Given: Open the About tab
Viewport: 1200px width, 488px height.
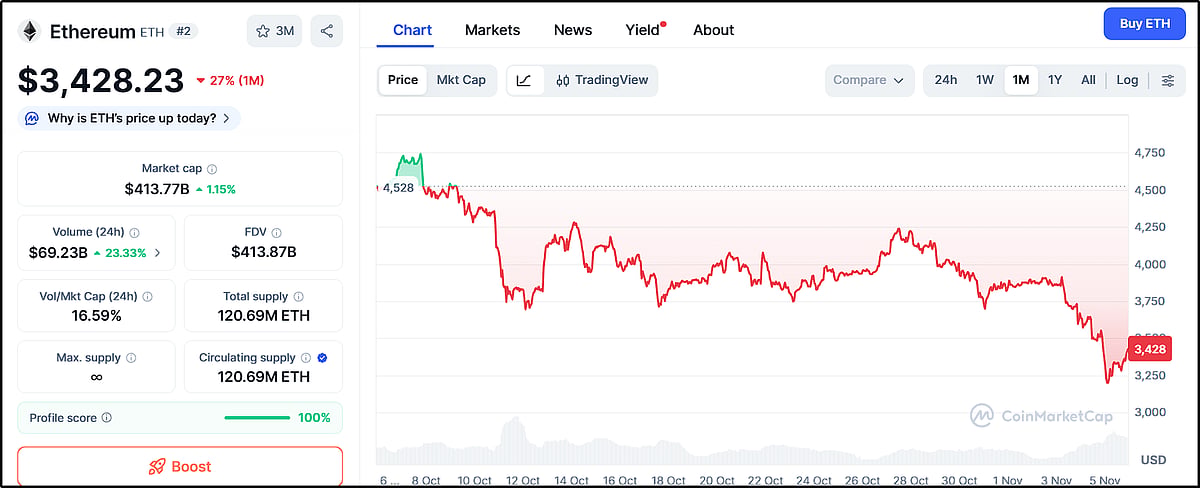Looking at the screenshot, I should [x=714, y=30].
